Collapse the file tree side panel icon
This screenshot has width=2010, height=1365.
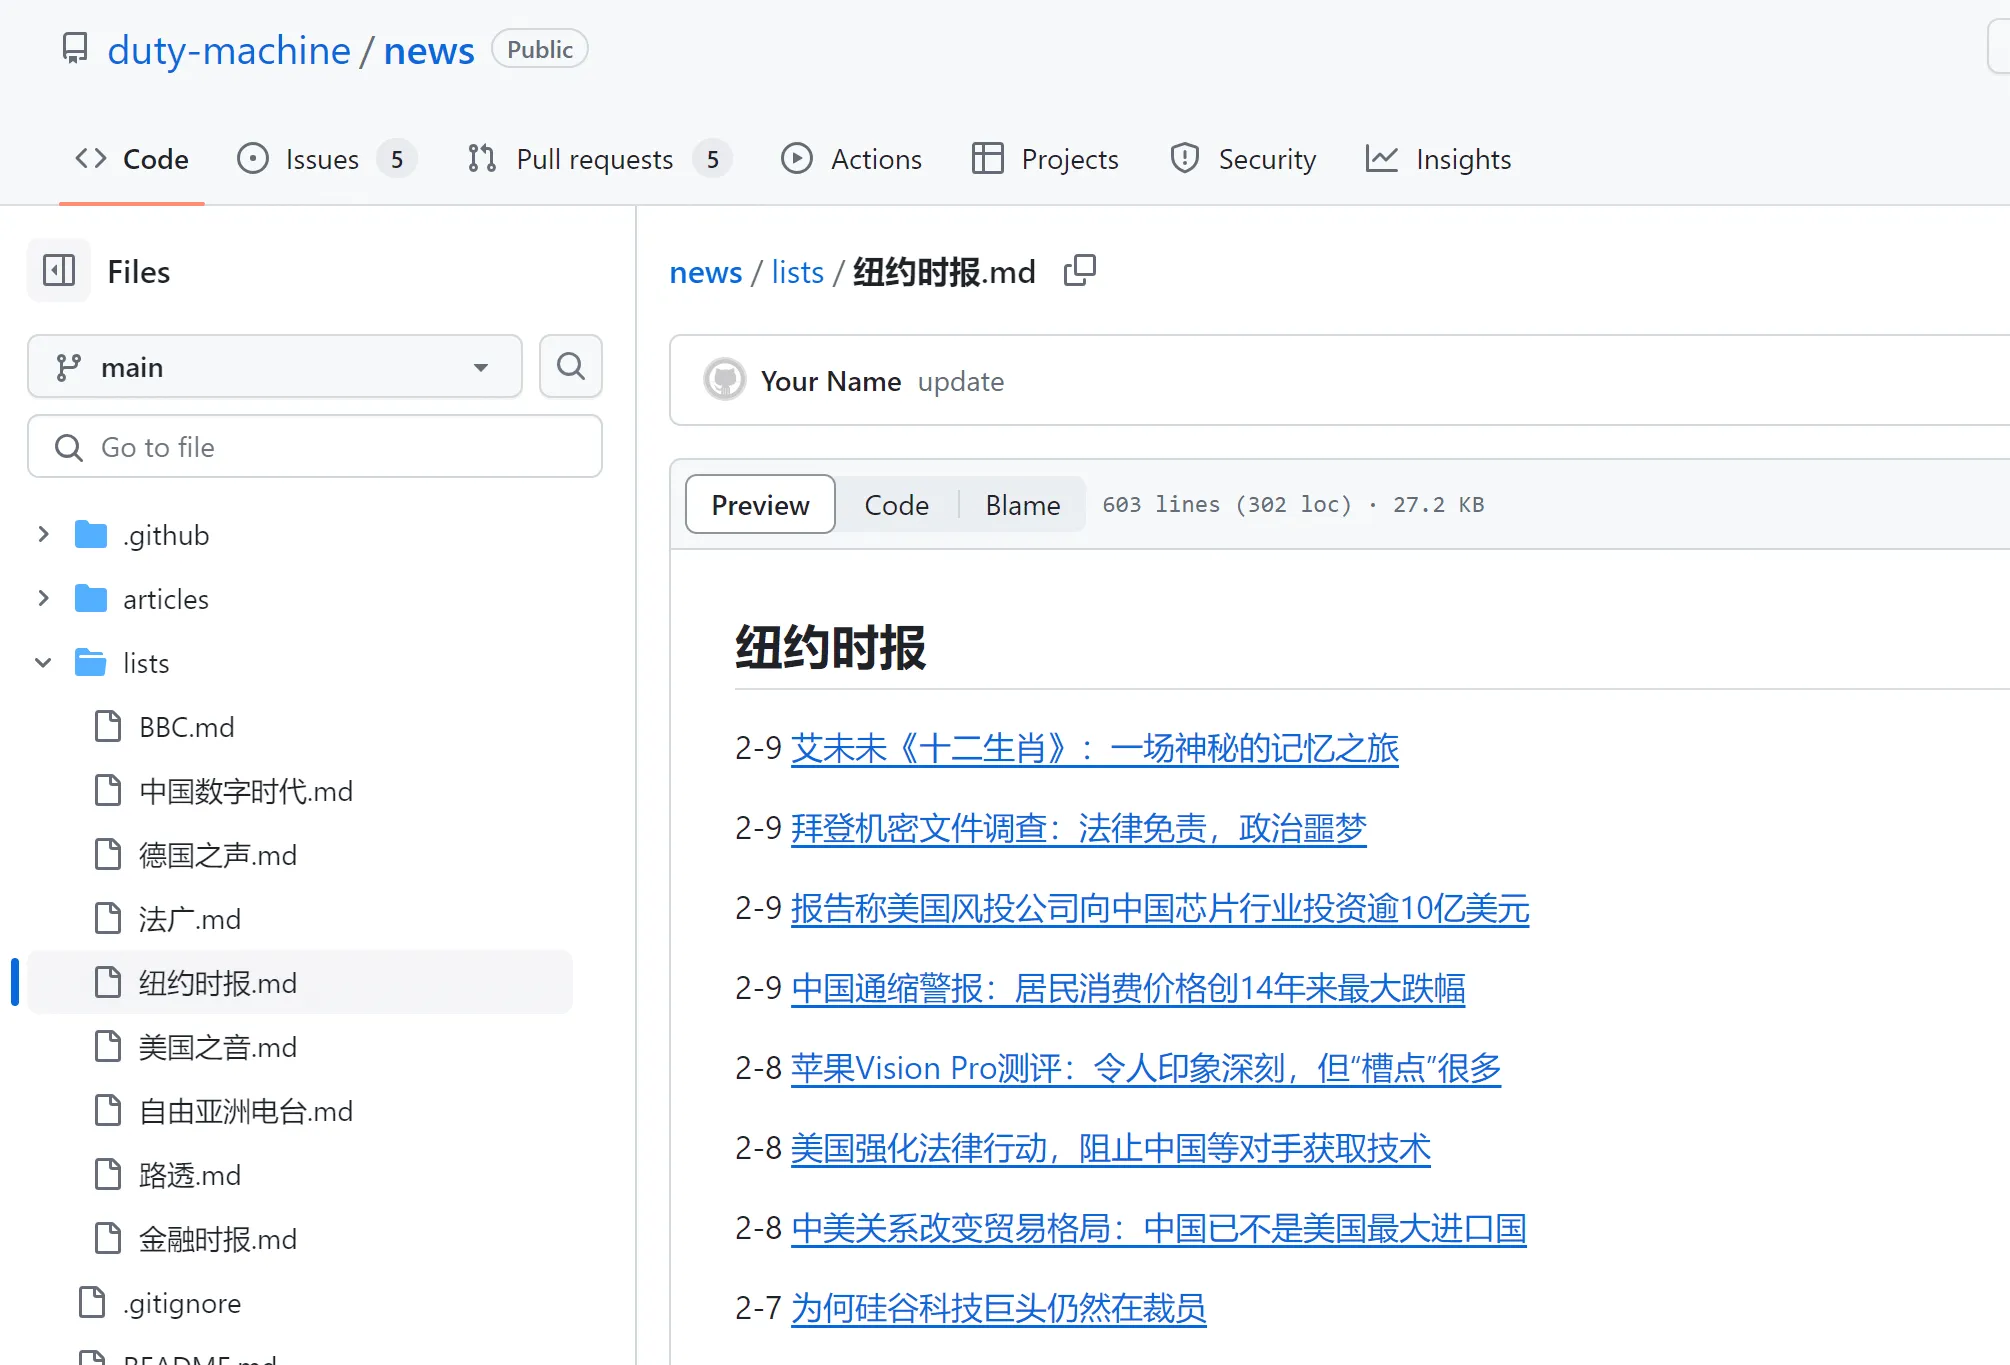tap(59, 271)
